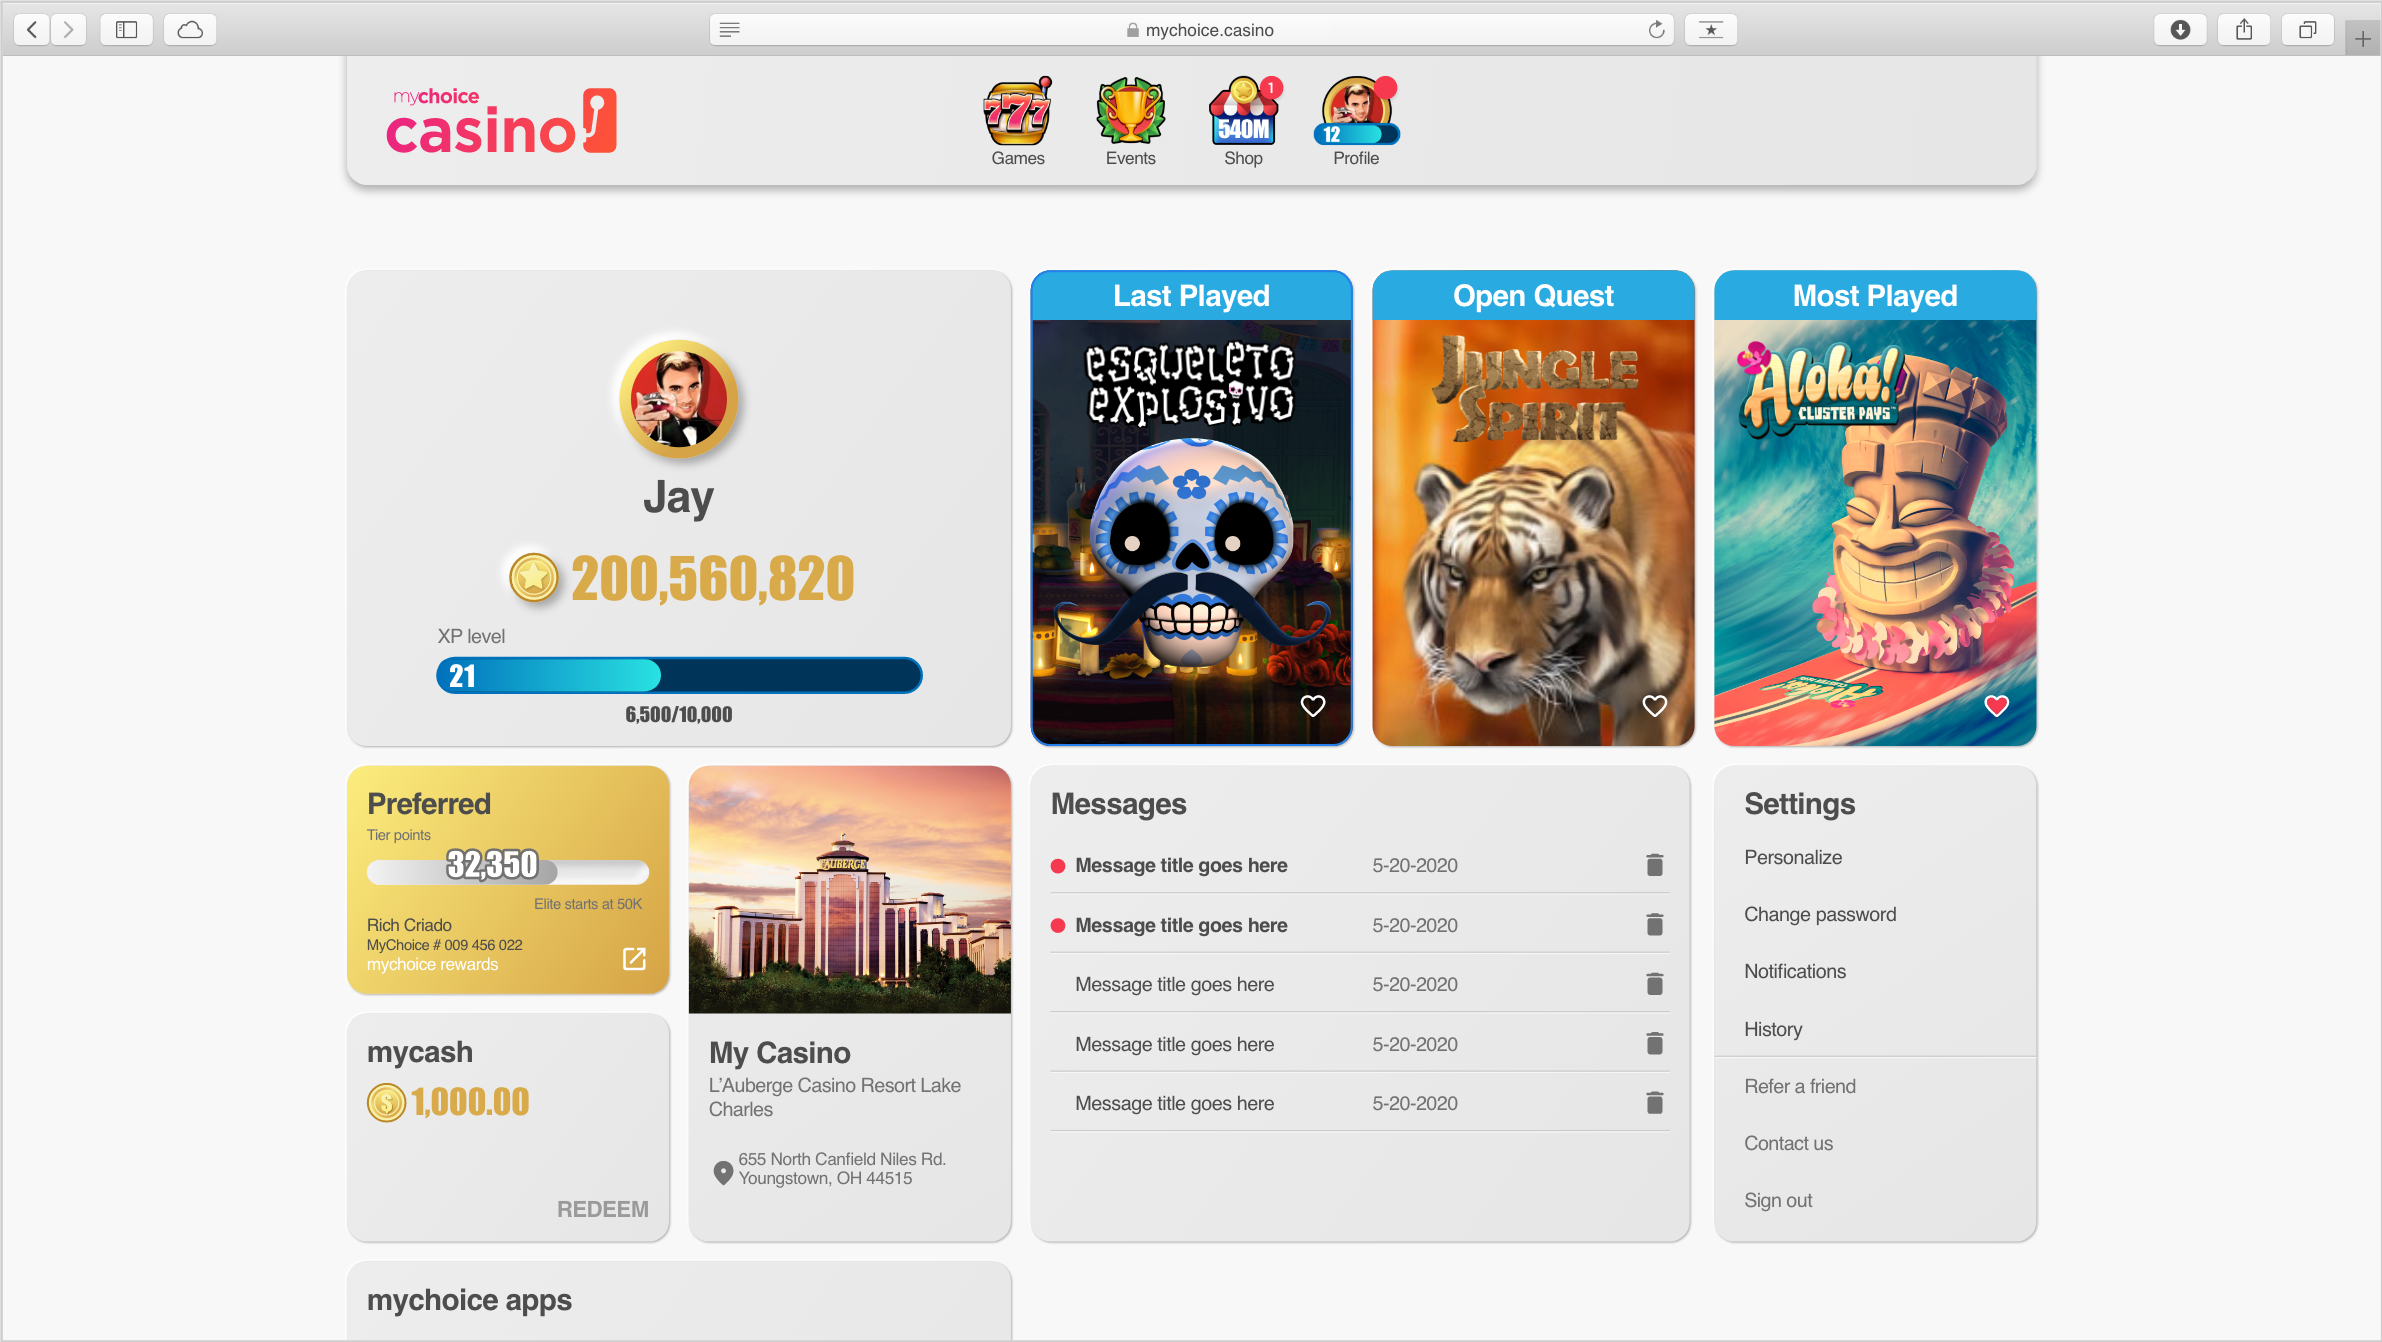Click the mychoice.casino address bar
Screen dimensions: 2382x1342
click(x=1190, y=30)
